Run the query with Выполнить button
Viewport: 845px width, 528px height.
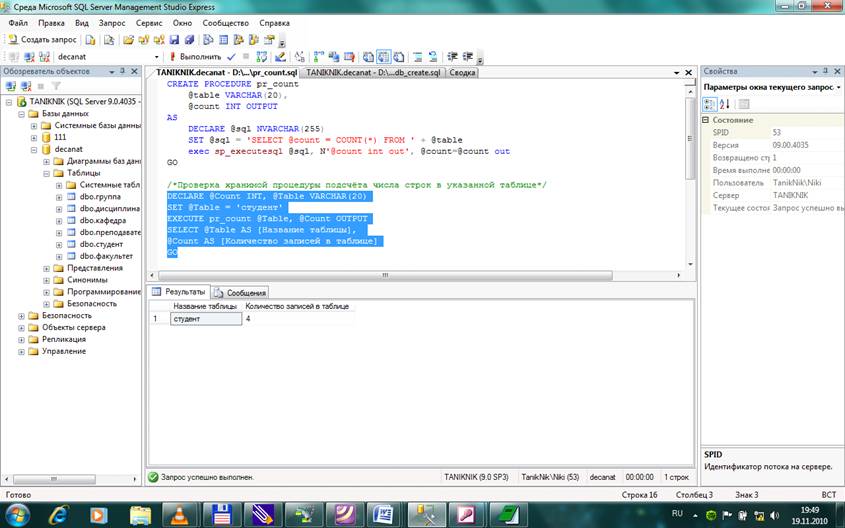pyautogui.click(x=194, y=57)
